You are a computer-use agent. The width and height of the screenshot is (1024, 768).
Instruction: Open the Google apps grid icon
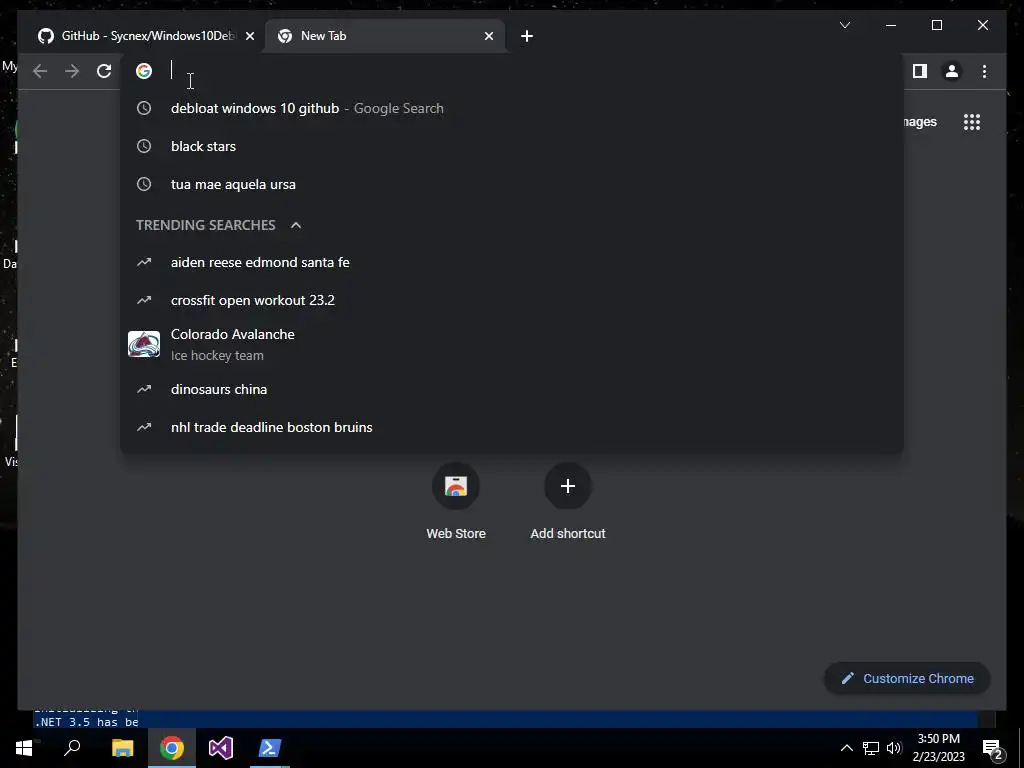[972, 122]
